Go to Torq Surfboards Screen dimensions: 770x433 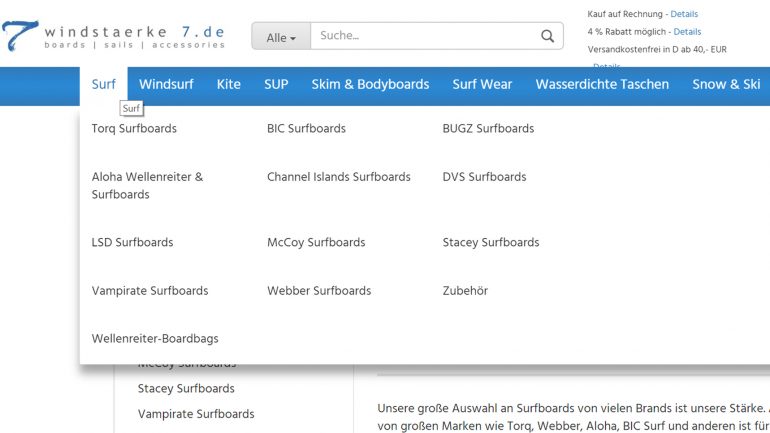point(134,129)
